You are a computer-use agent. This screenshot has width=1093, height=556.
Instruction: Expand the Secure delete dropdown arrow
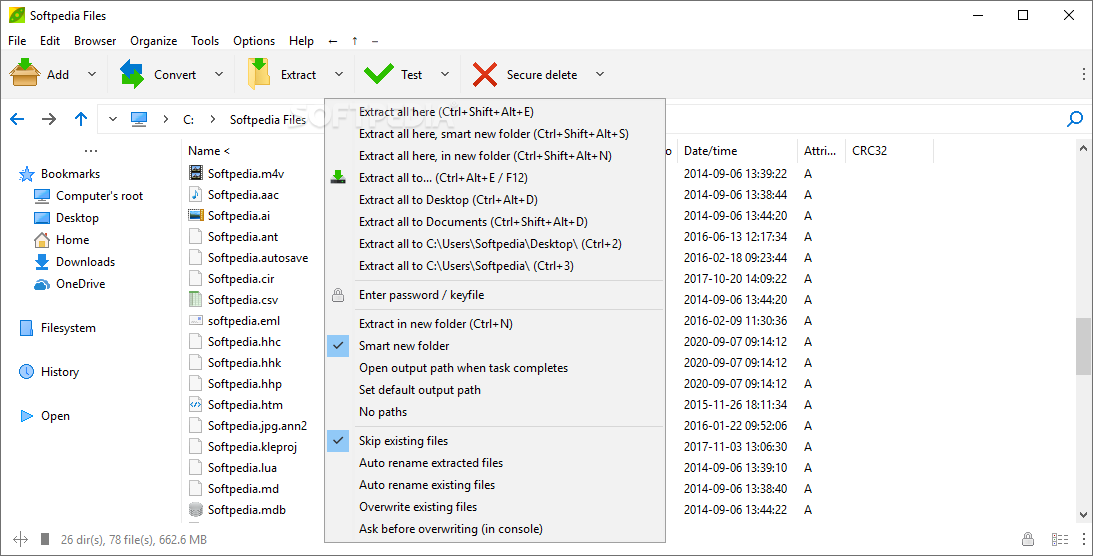(599, 74)
